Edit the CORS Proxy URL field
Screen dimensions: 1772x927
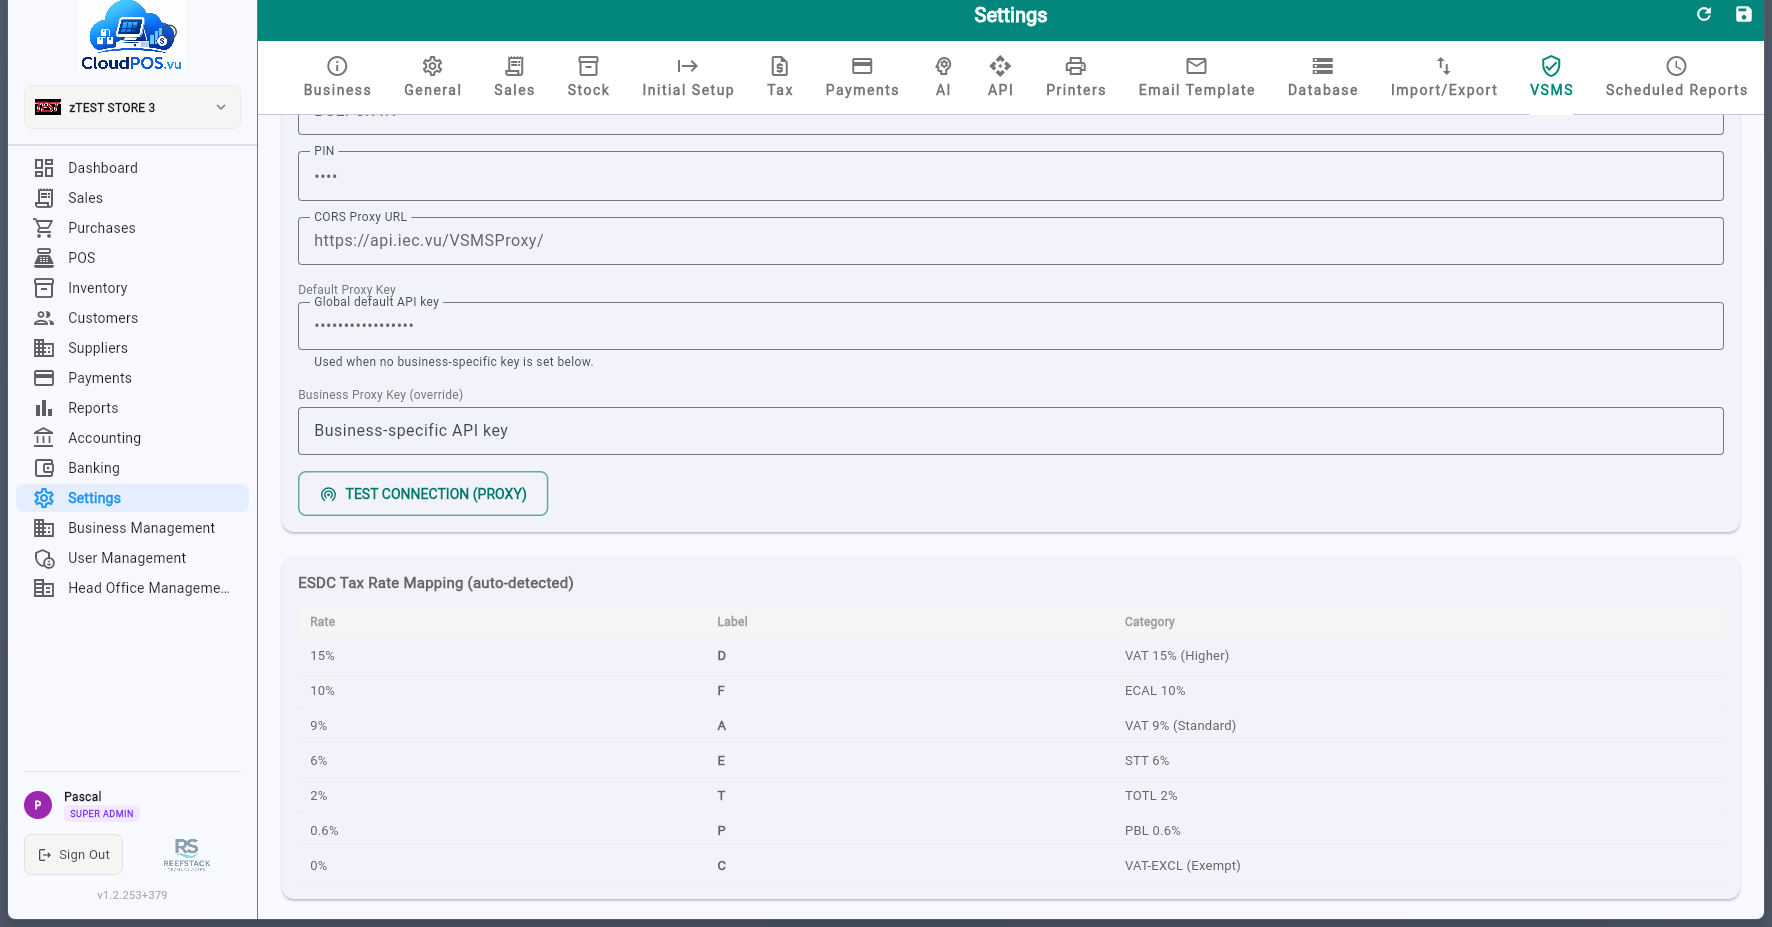coord(1010,241)
